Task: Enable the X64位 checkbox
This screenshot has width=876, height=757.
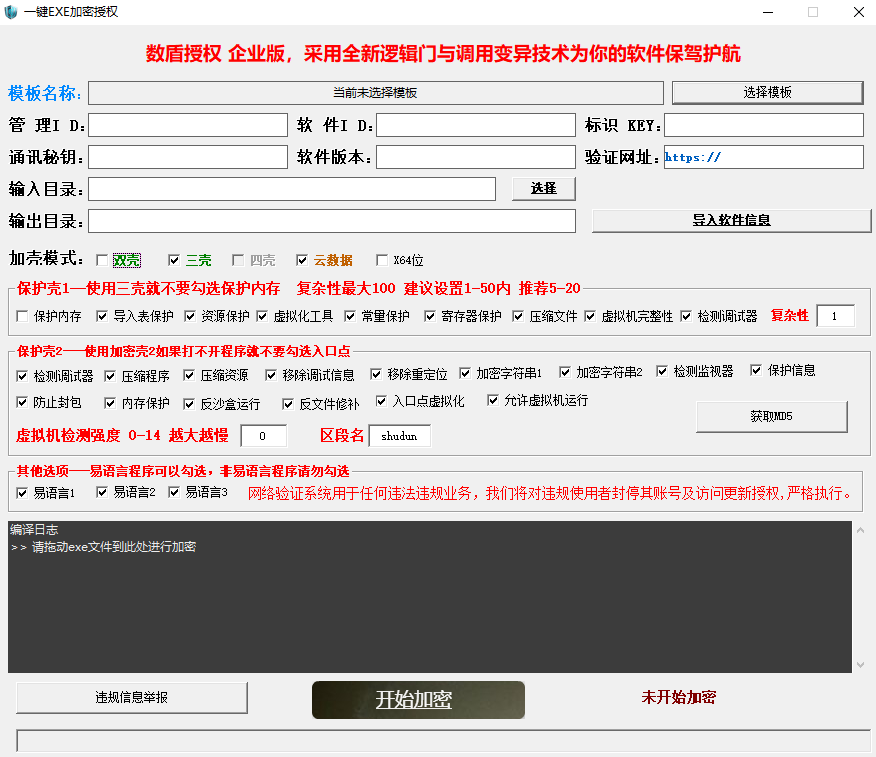Action: click(x=382, y=259)
